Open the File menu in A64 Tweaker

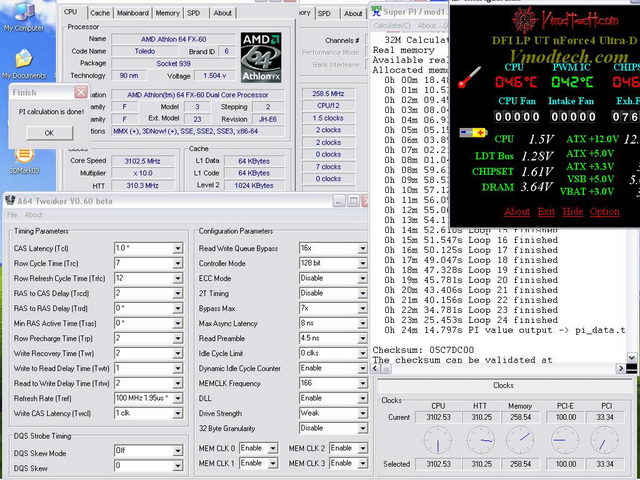(x=12, y=215)
